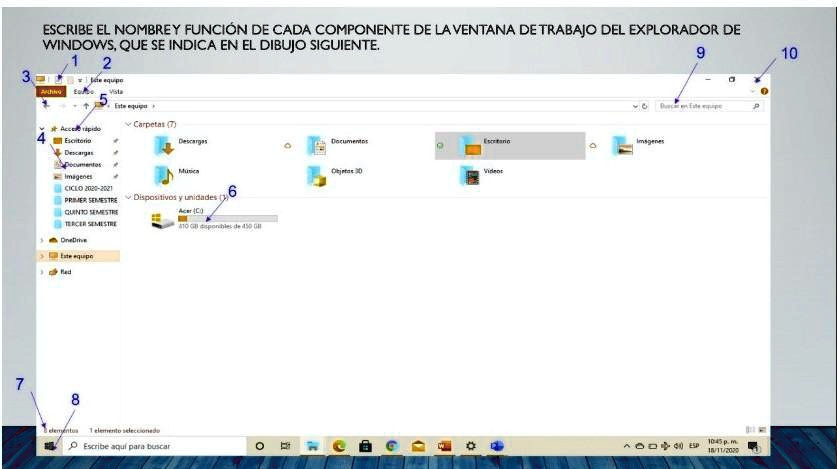Open Microsoft Edge from the taskbar
The height and width of the screenshot is (469, 837).
click(x=339, y=446)
